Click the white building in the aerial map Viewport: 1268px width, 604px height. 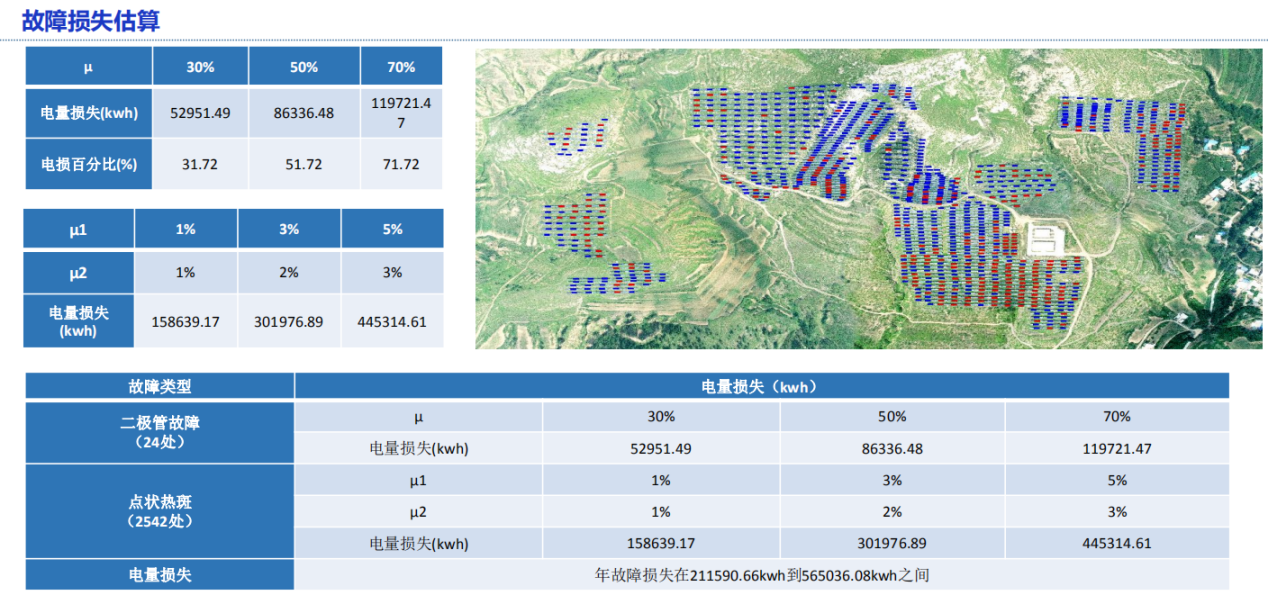(x=1044, y=239)
